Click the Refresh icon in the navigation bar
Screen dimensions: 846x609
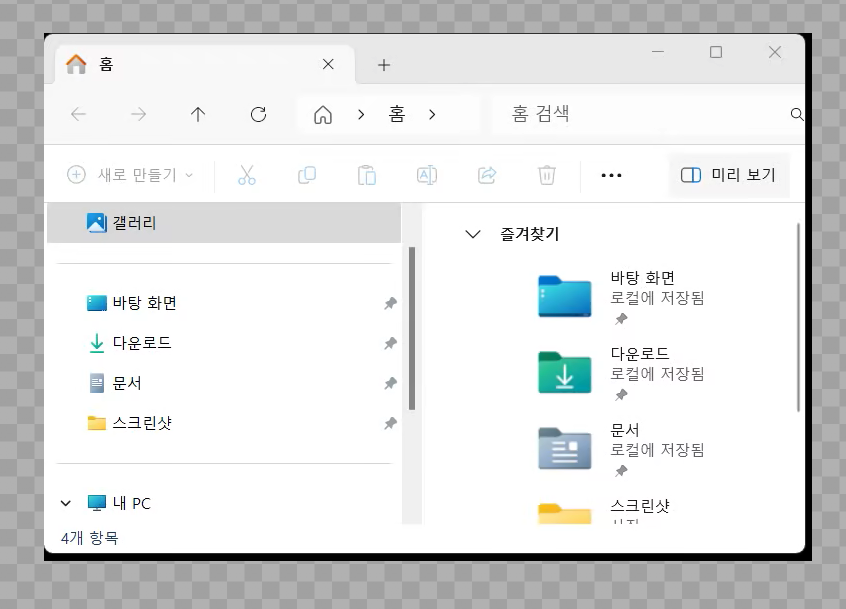click(x=258, y=114)
